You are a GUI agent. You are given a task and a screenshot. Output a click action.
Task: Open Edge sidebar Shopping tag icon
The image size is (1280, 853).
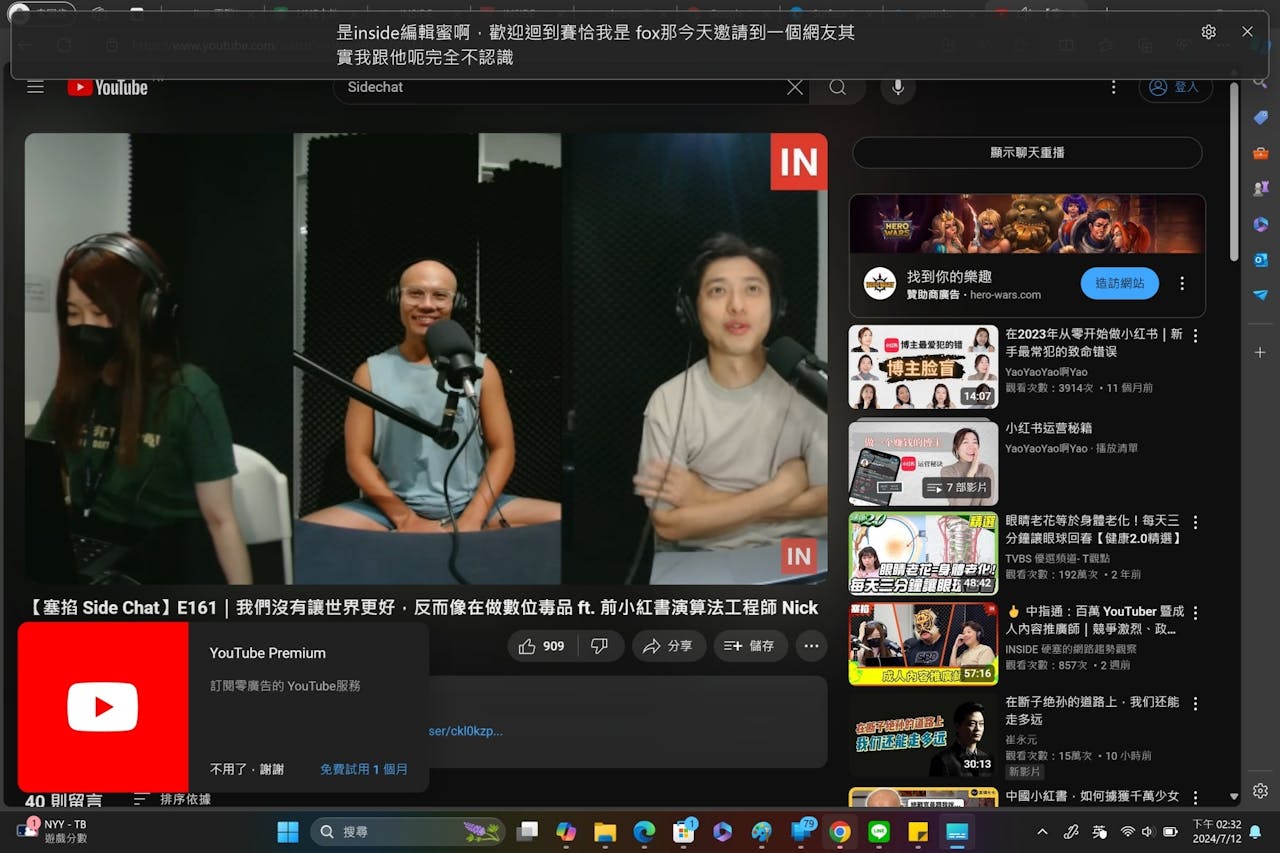tap(1260, 117)
